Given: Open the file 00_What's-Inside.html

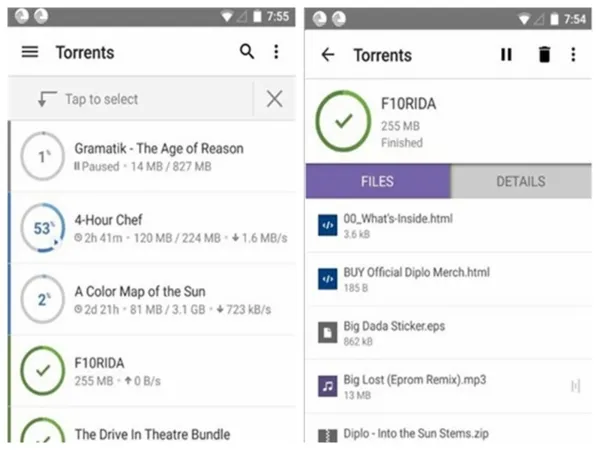Looking at the screenshot, I should point(449,225).
